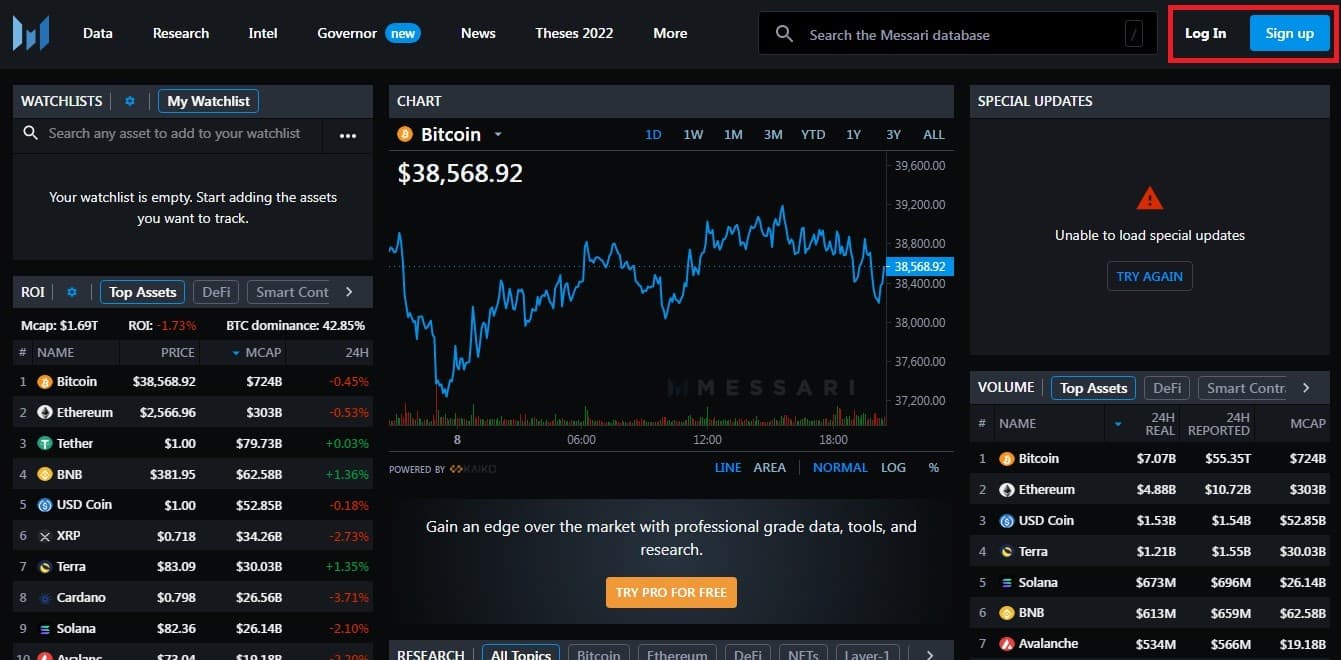
Task: Click the 38,568.92 price marker on chart axis
Action: tap(920, 267)
